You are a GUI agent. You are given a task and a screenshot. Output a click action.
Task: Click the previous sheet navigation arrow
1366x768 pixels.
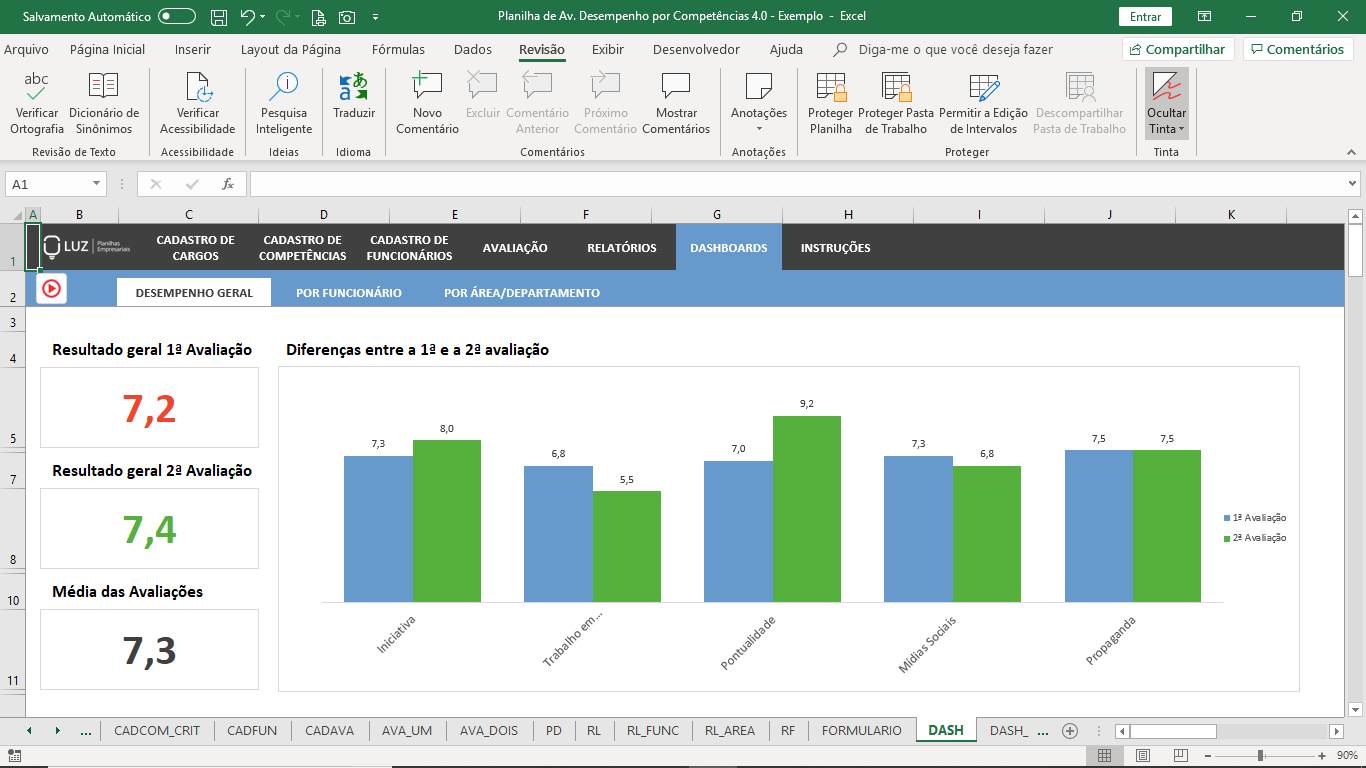pyautogui.click(x=29, y=731)
